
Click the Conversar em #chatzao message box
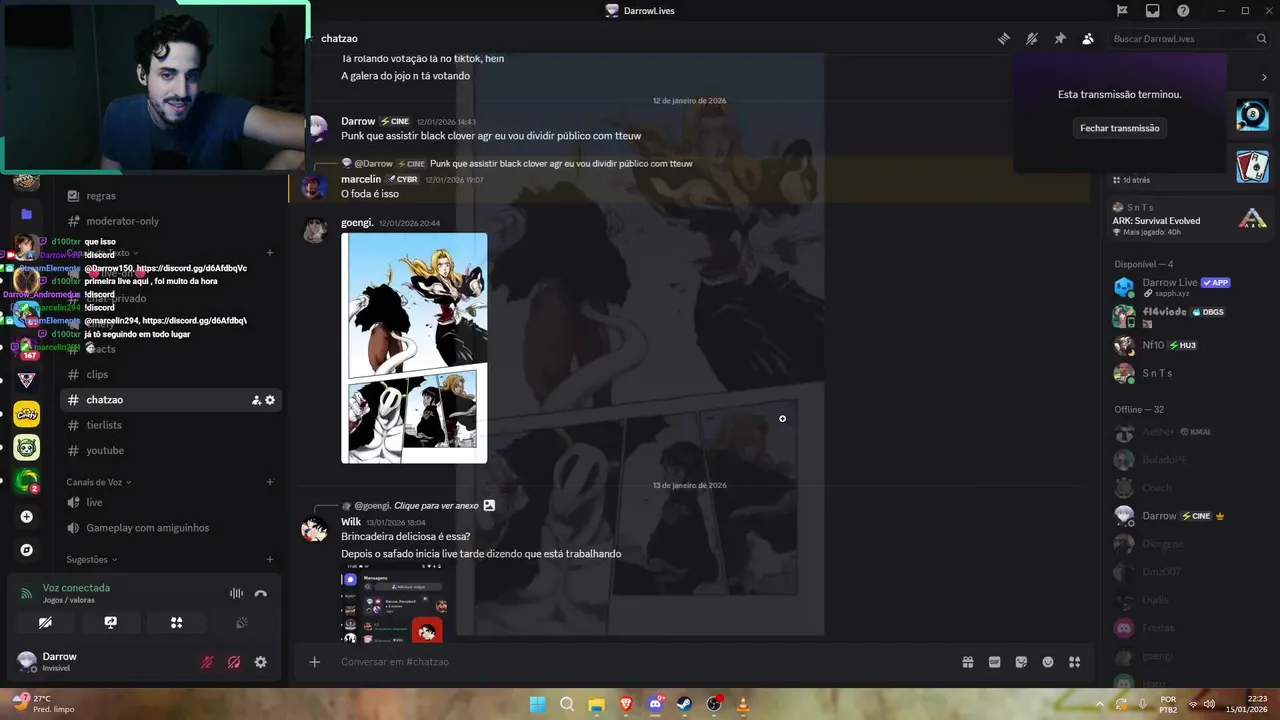coord(640,662)
